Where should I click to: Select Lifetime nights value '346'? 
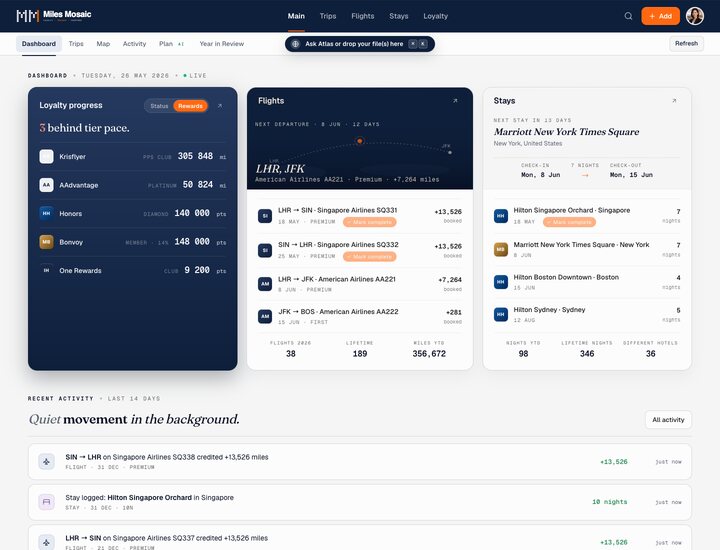[x=587, y=354]
